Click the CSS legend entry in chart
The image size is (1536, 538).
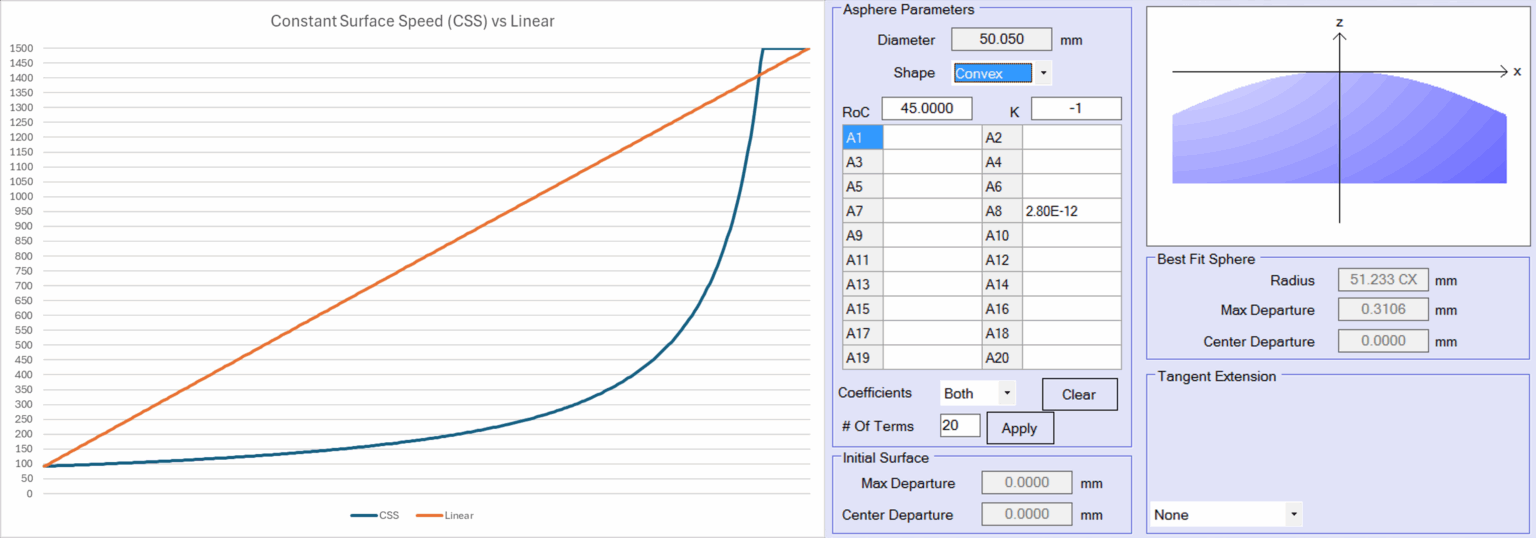[x=376, y=516]
